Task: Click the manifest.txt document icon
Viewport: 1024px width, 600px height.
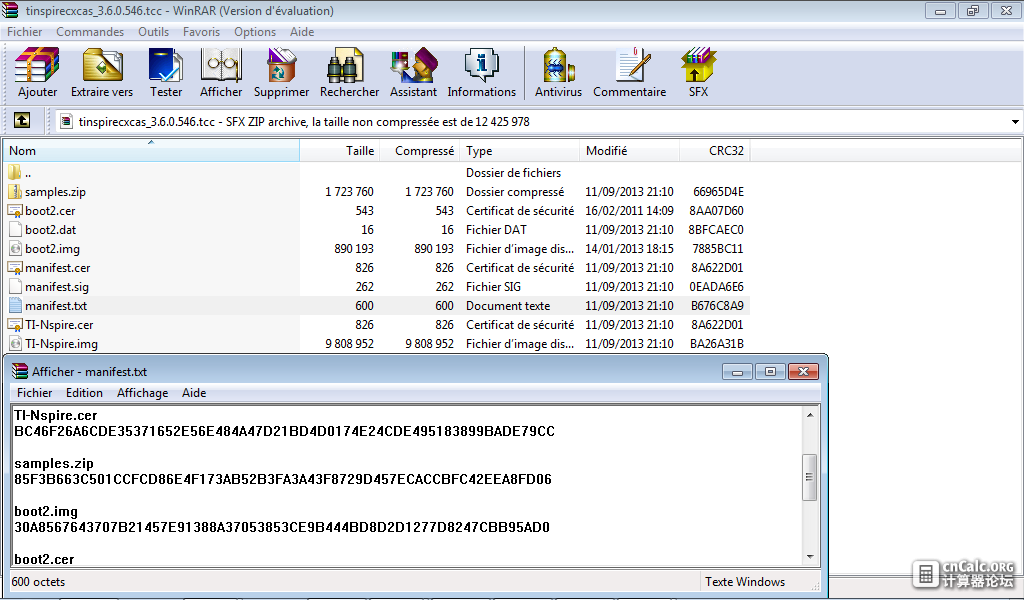Action: [x=15, y=305]
